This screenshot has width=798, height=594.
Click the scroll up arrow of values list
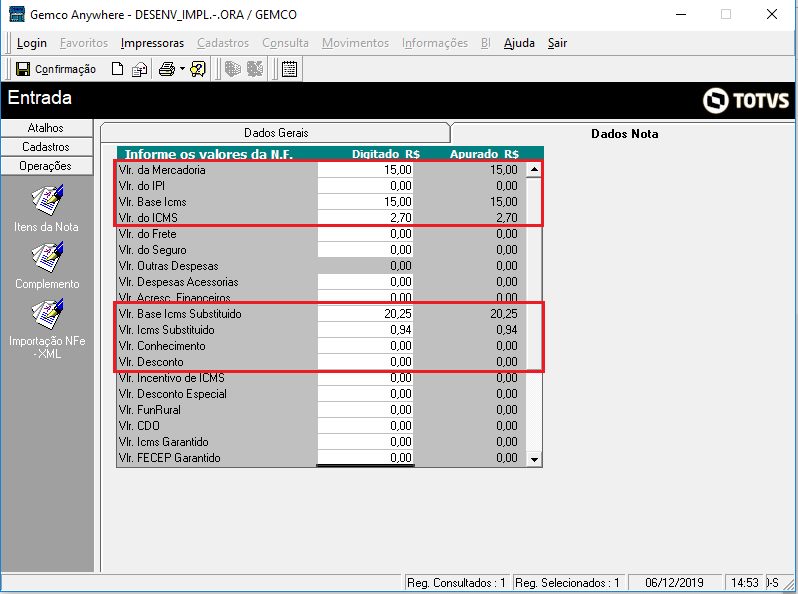534,169
